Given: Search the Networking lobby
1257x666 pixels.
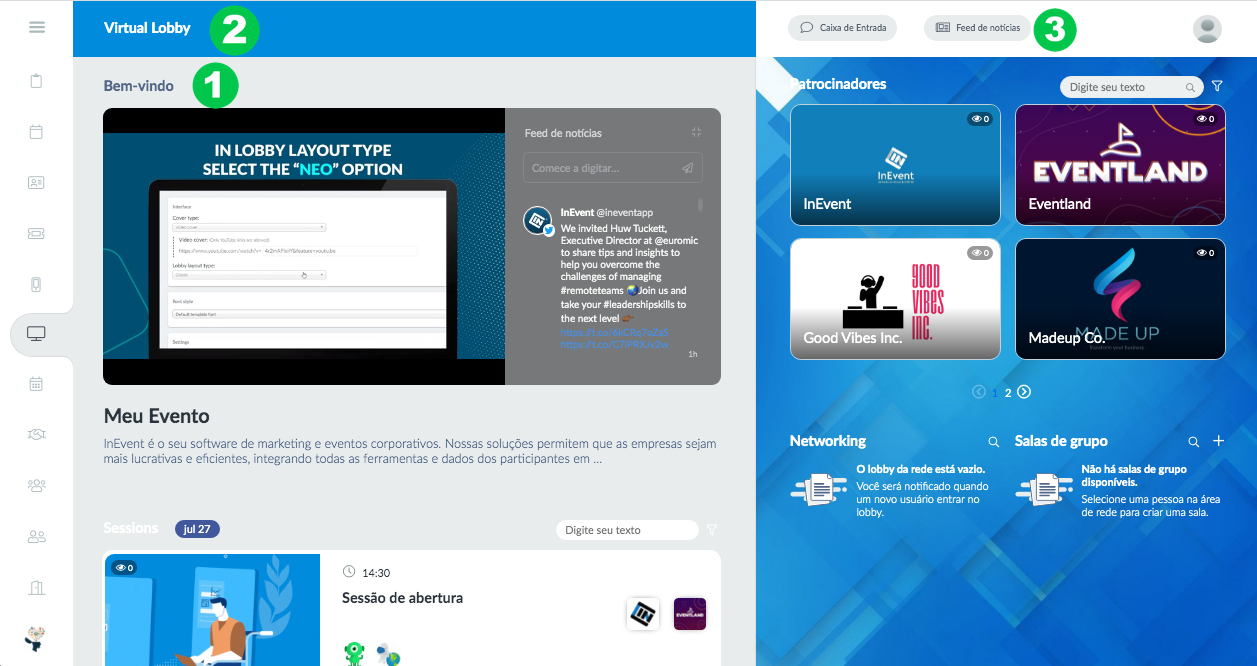Looking at the screenshot, I should point(993,441).
